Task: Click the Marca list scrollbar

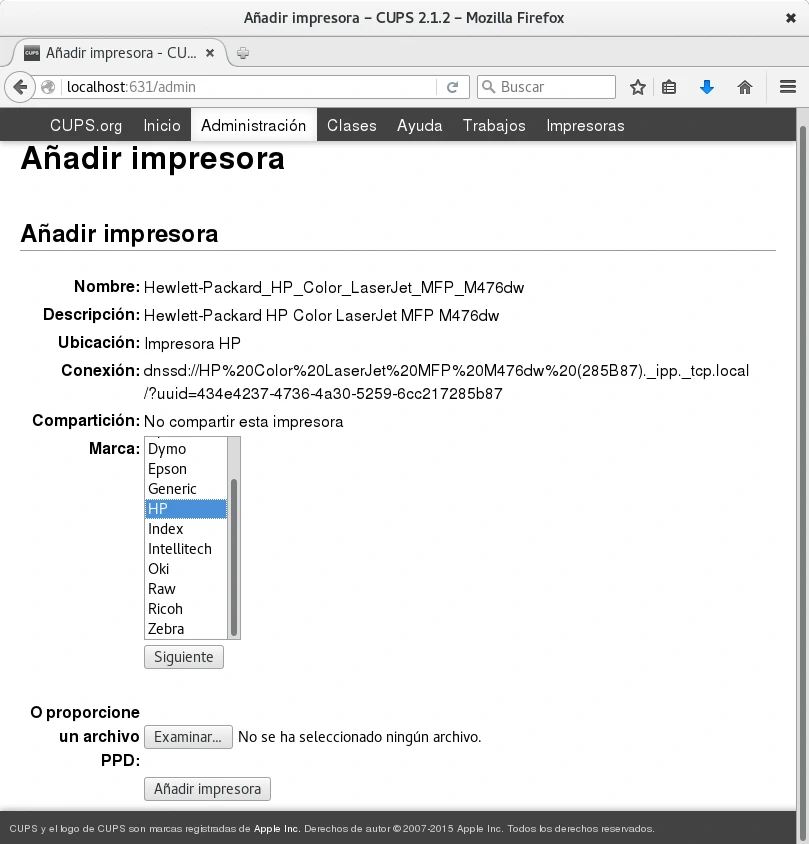Action: (234, 555)
